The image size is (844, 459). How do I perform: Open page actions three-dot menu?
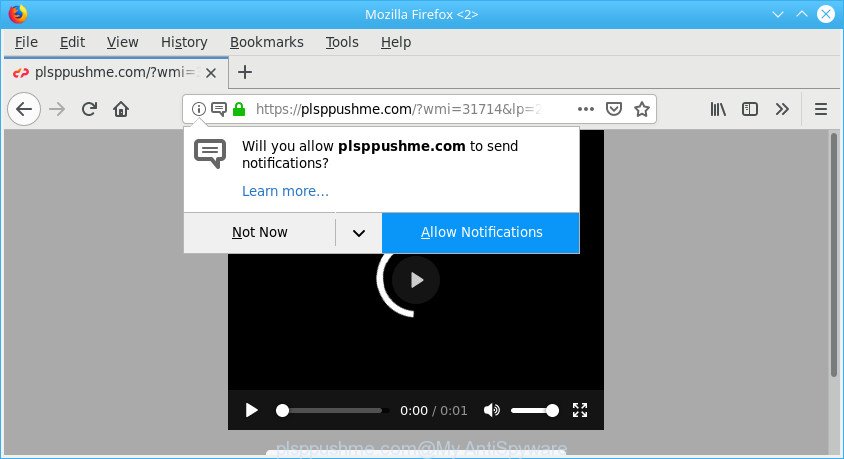tap(586, 109)
